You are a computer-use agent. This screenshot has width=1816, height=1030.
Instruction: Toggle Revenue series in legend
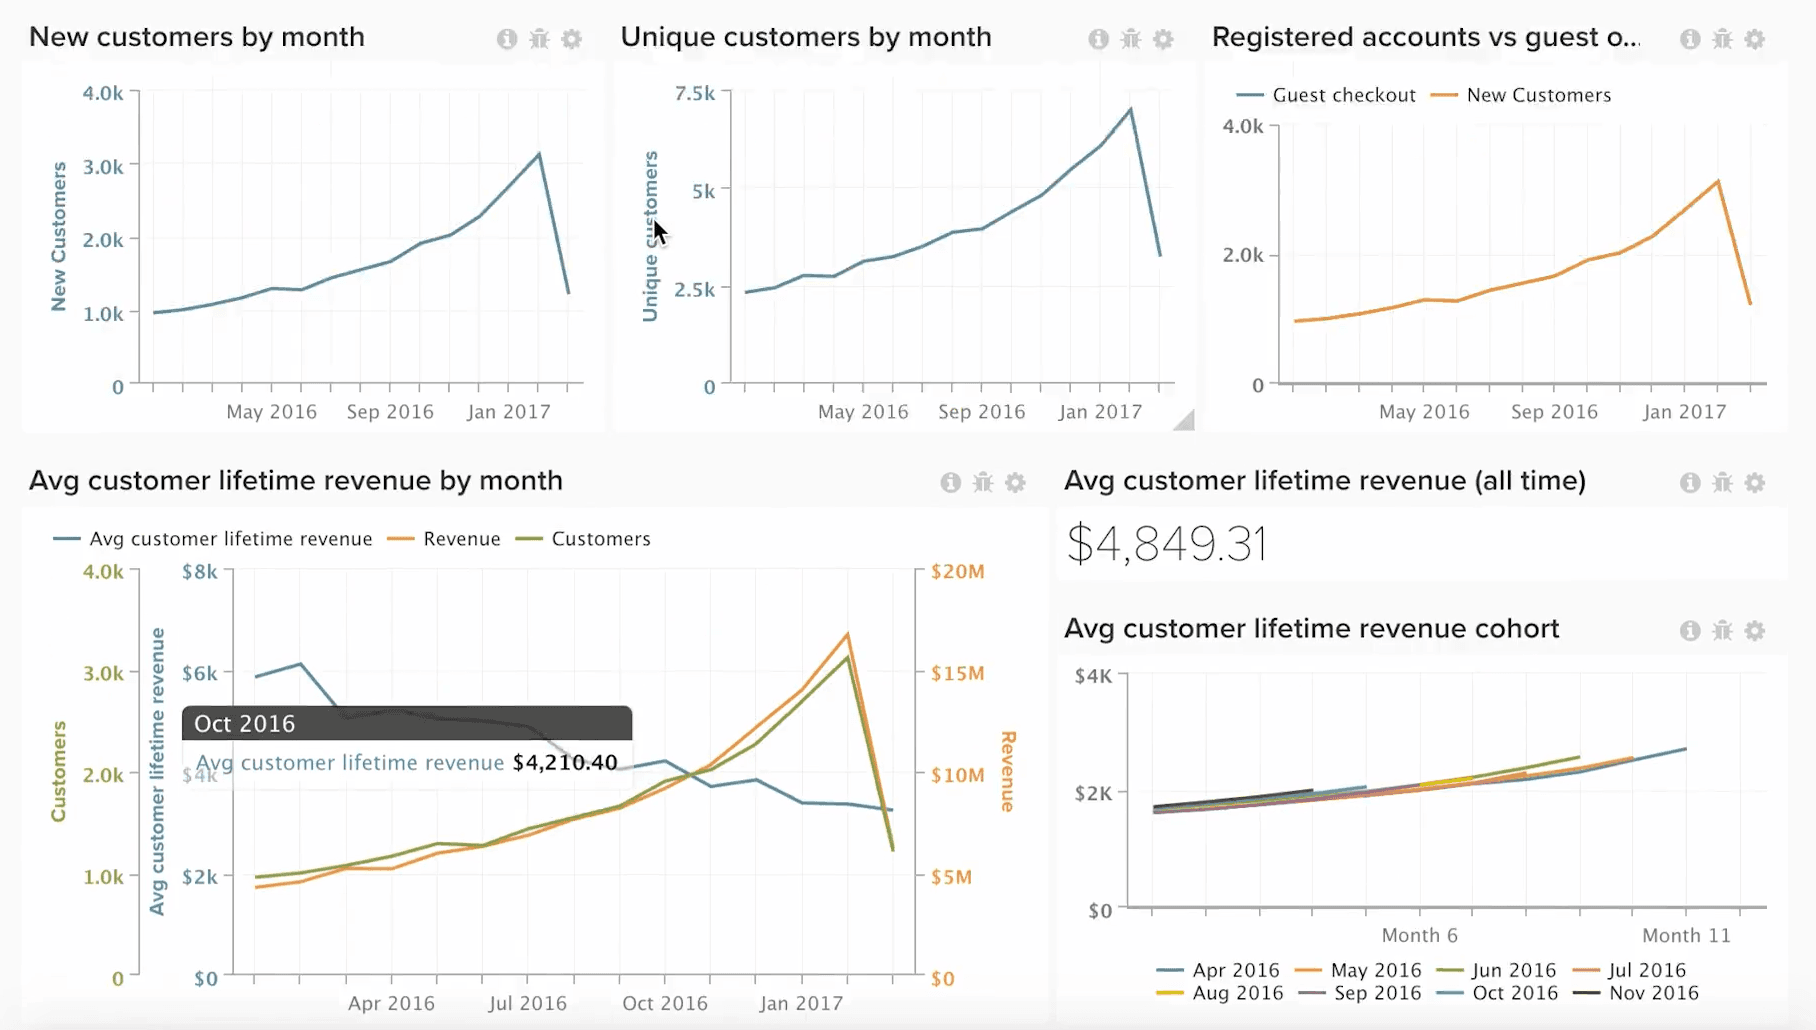click(444, 539)
